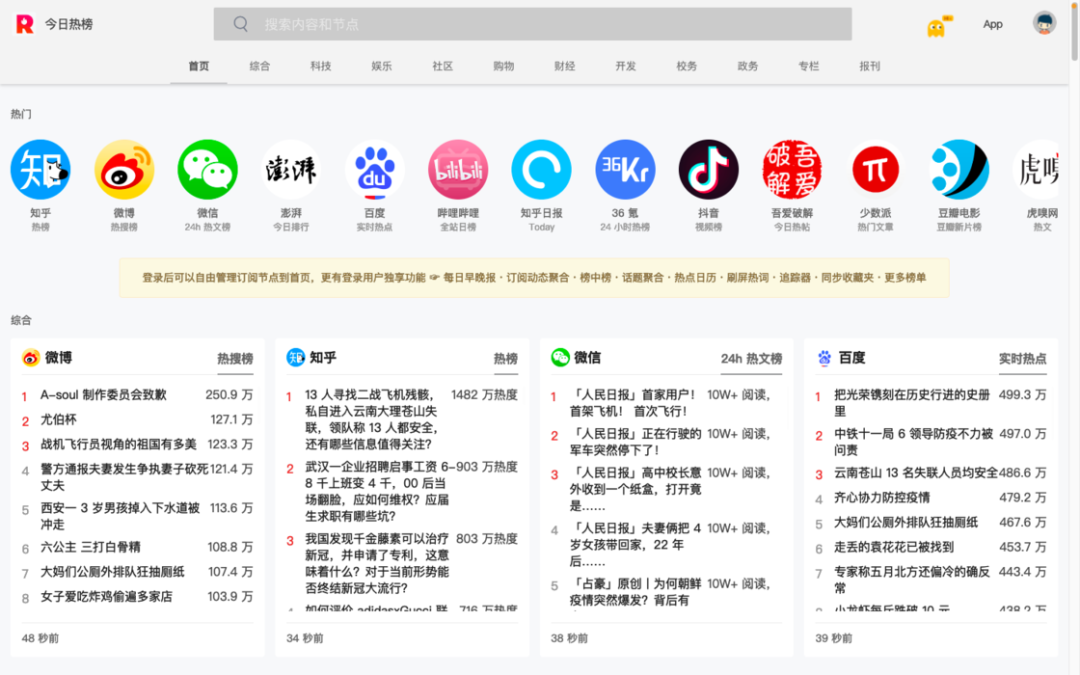This screenshot has height=675, width=1080.
Task: Select 实时热点 tab in 百度 card
Action: pos(1023,359)
